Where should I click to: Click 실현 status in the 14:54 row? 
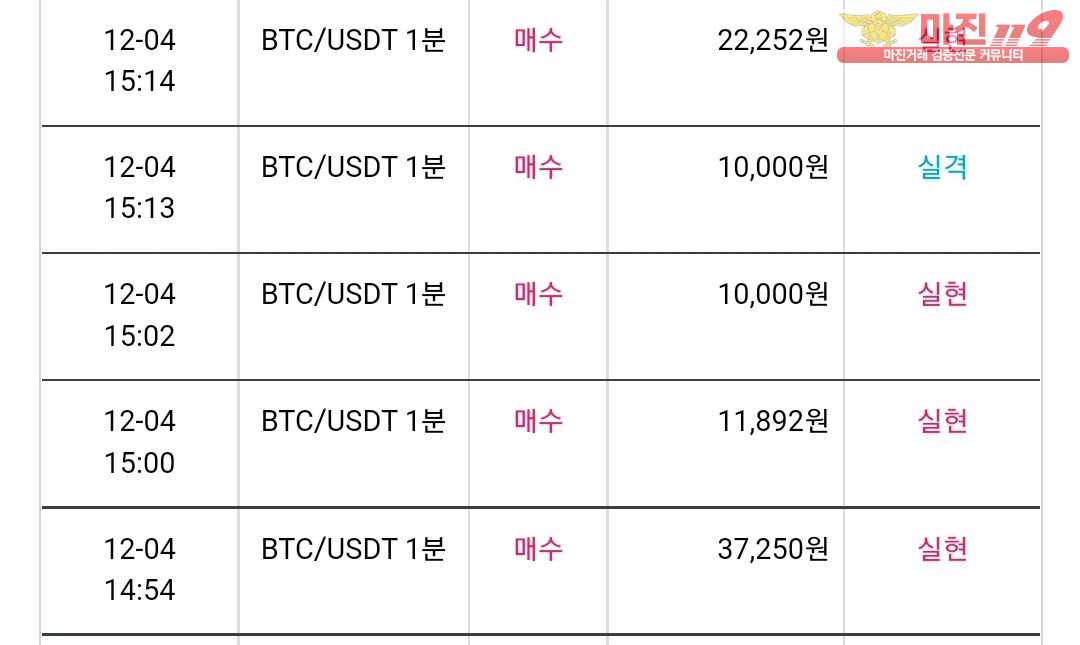point(943,549)
